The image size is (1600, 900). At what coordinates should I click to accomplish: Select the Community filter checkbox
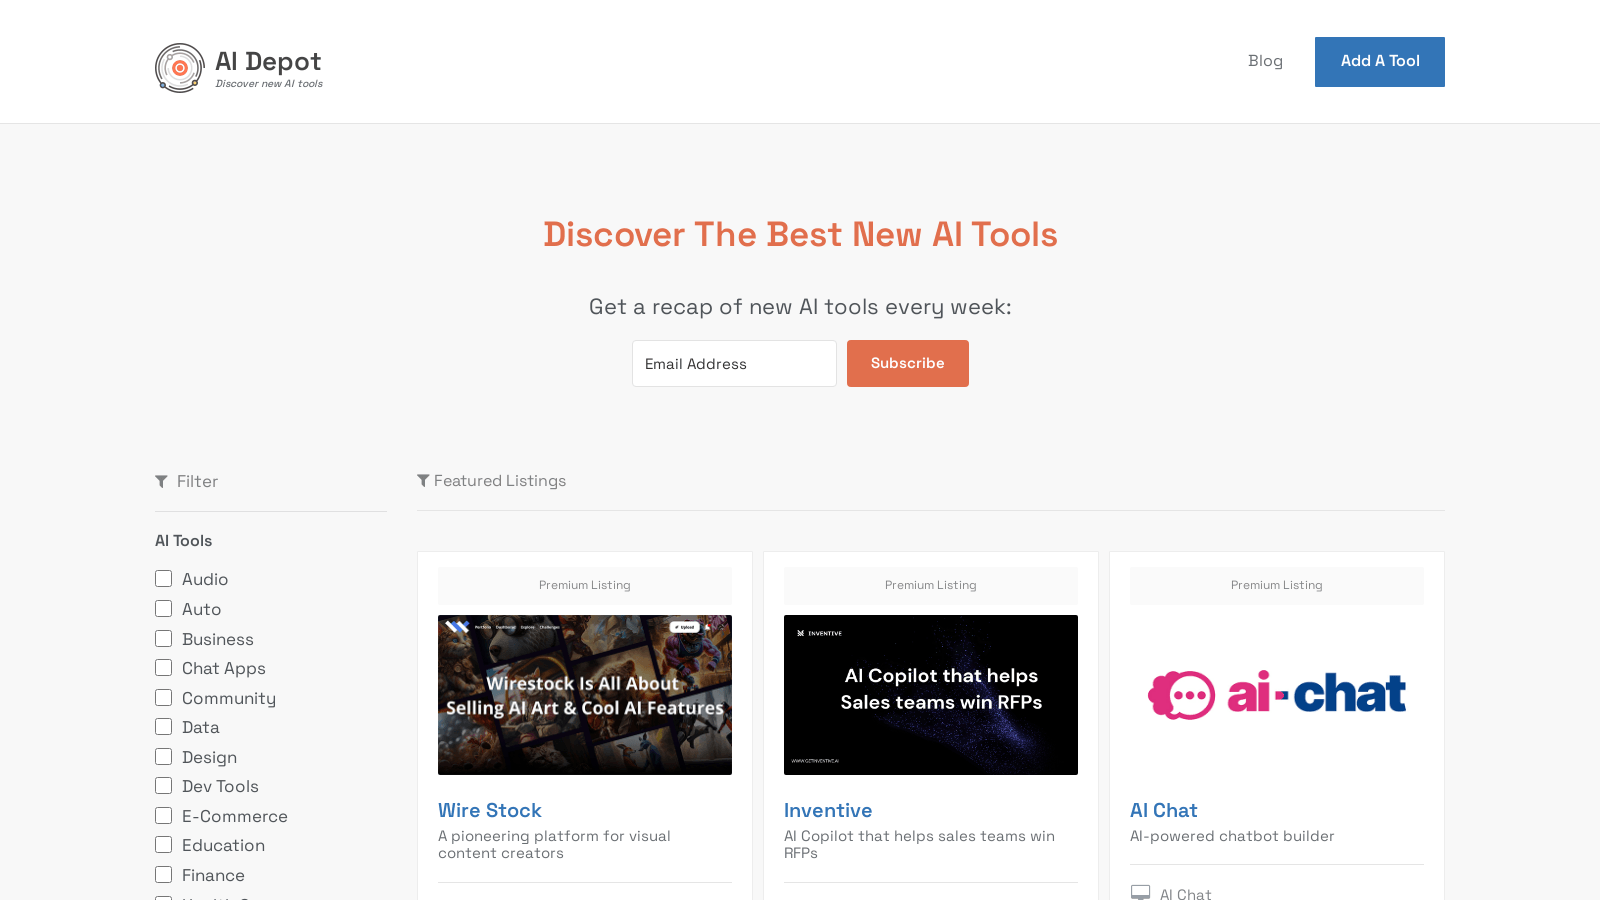coord(164,698)
